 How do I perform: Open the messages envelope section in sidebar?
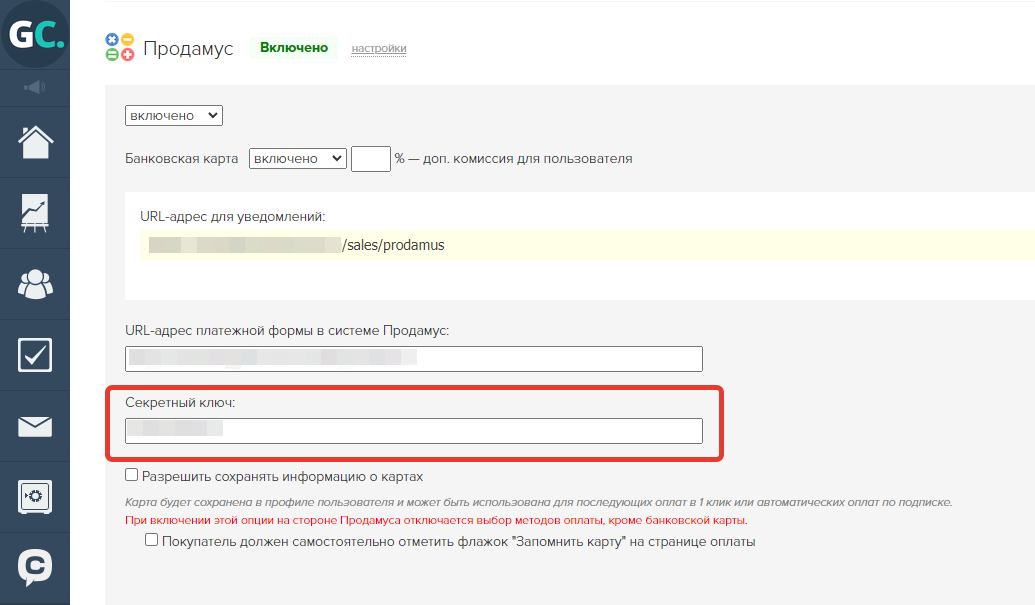click(x=35, y=426)
